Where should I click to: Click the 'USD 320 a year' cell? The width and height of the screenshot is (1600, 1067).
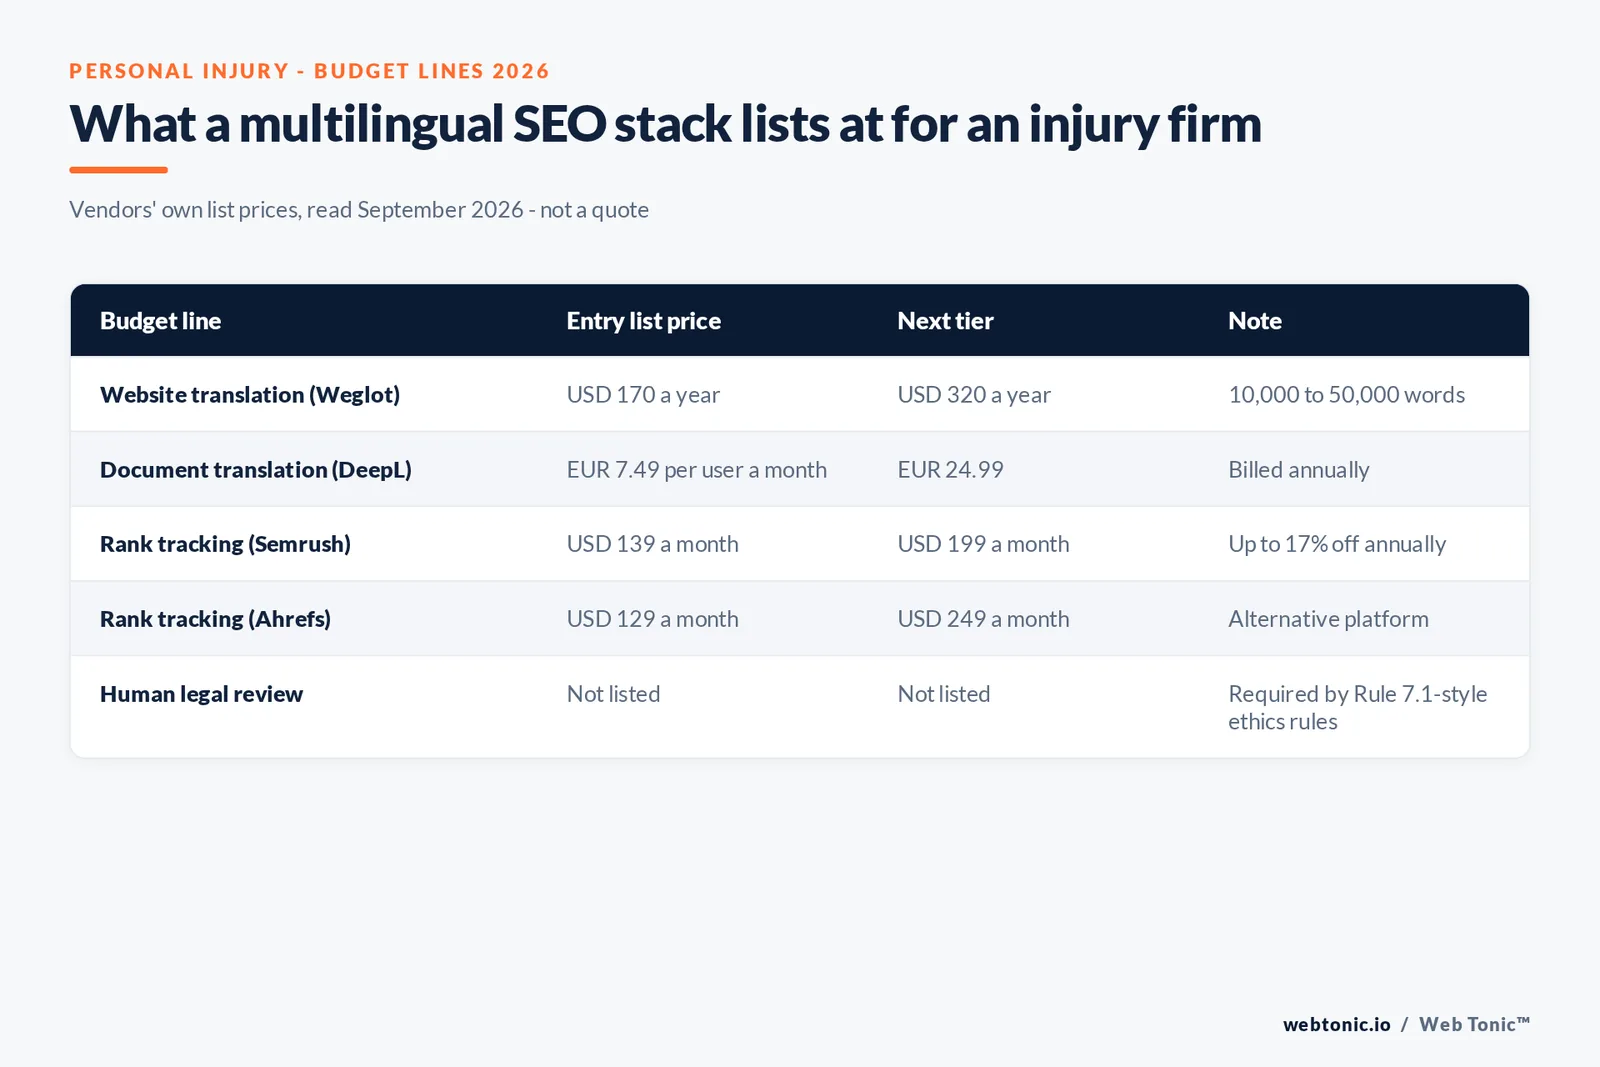(x=974, y=395)
